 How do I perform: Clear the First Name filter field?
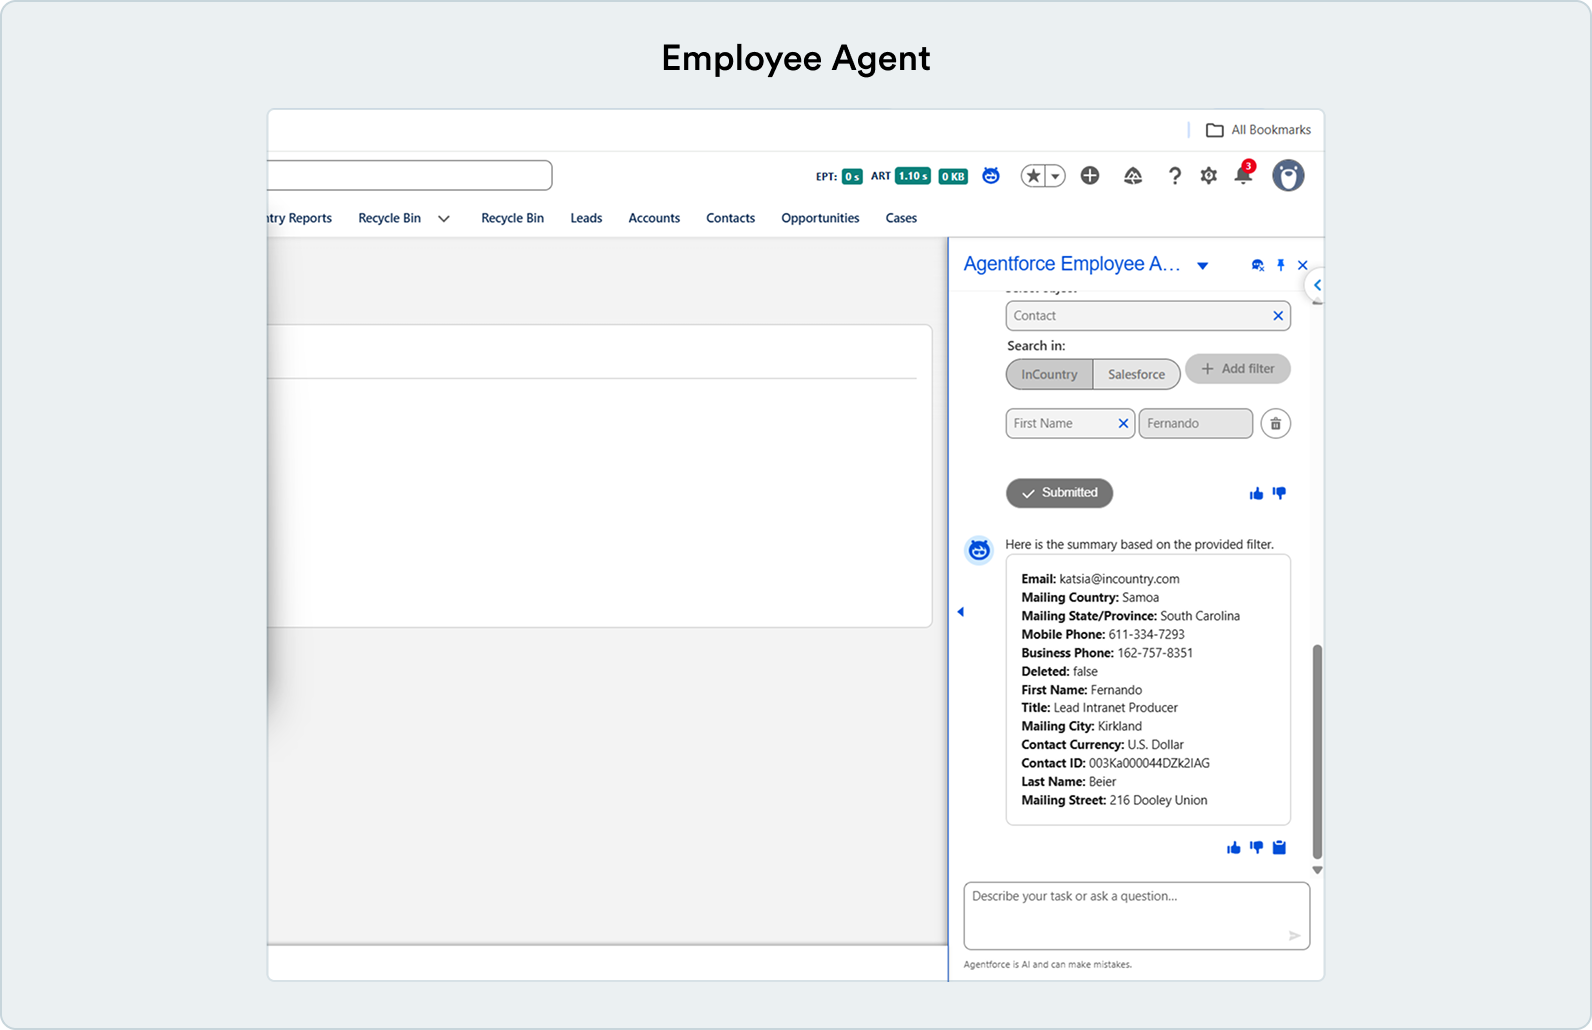[x=1123, y=424]
